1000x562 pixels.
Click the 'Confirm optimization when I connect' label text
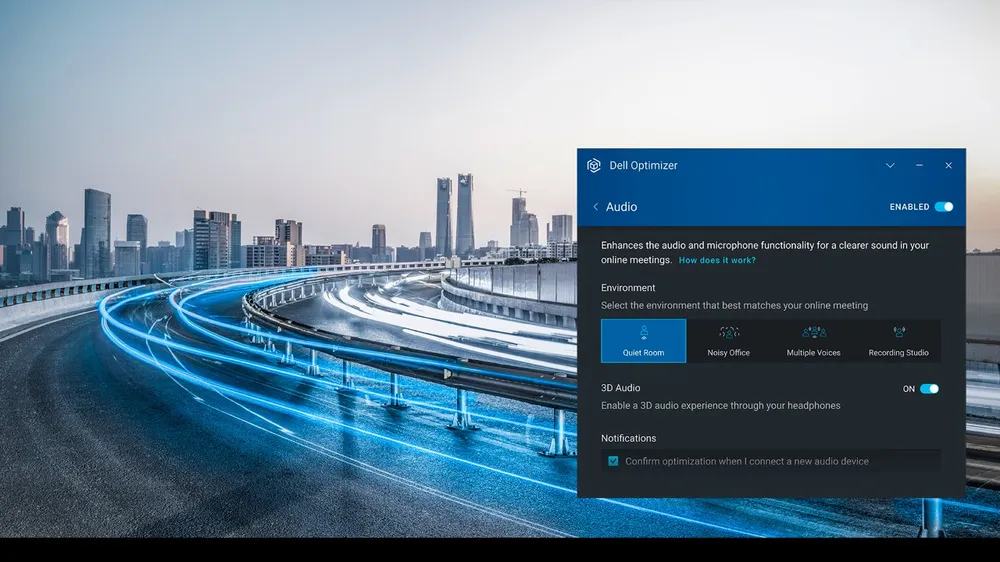point(746,461)
